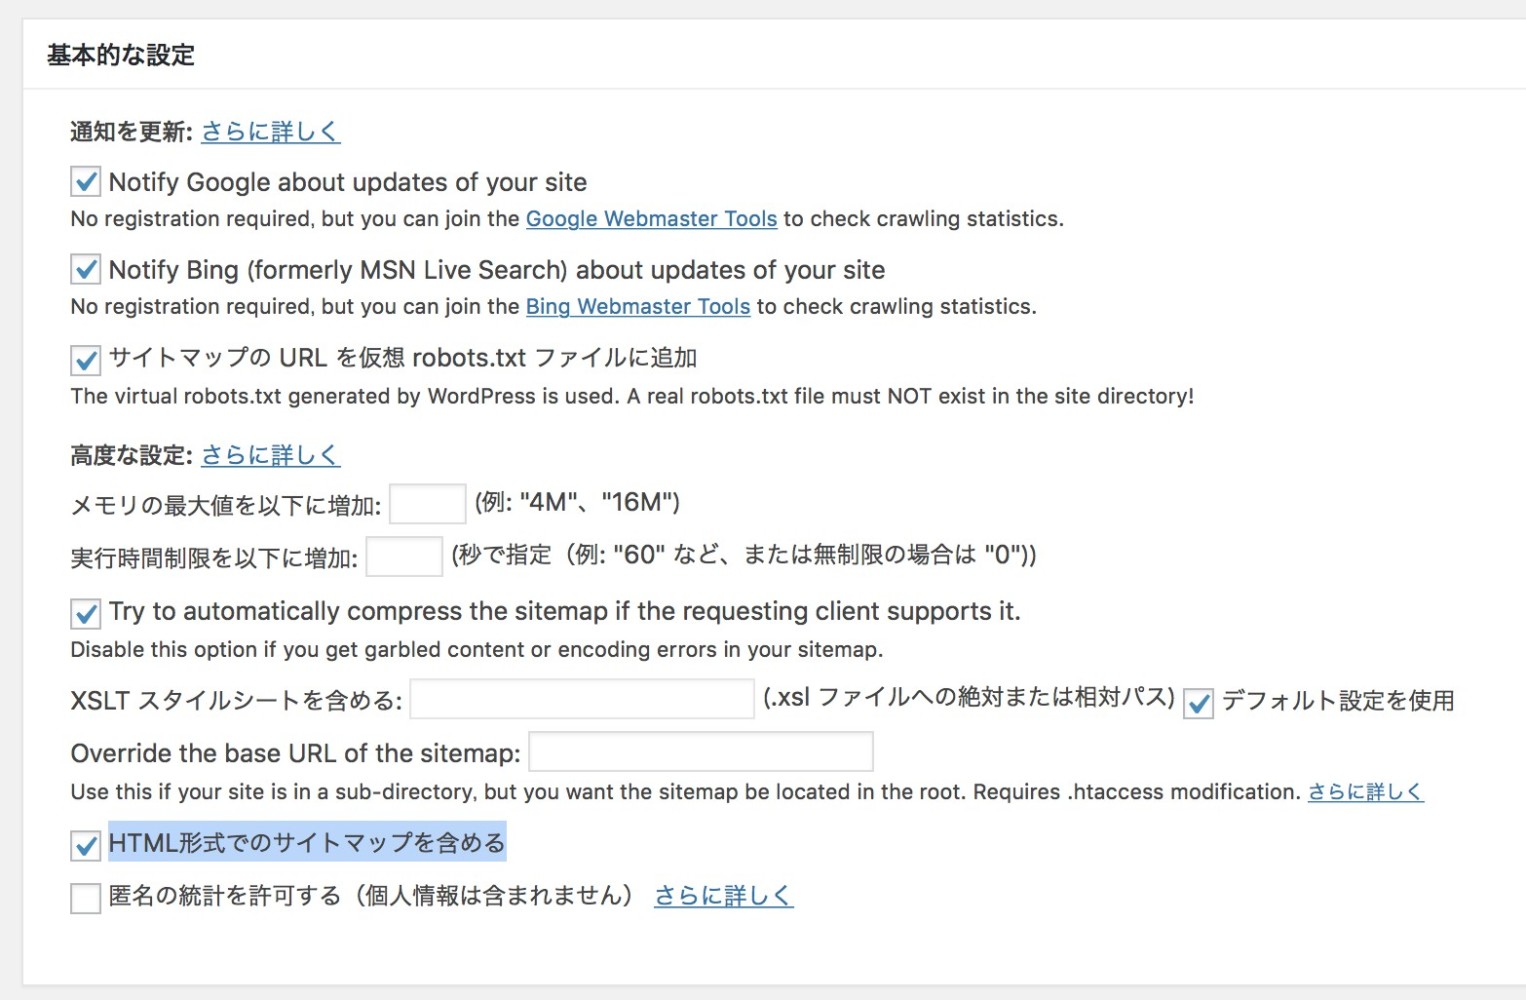Disable automatic sitemap compression checkbox
Screen dimensions: 1526x1000
click(x=86, y=613)
